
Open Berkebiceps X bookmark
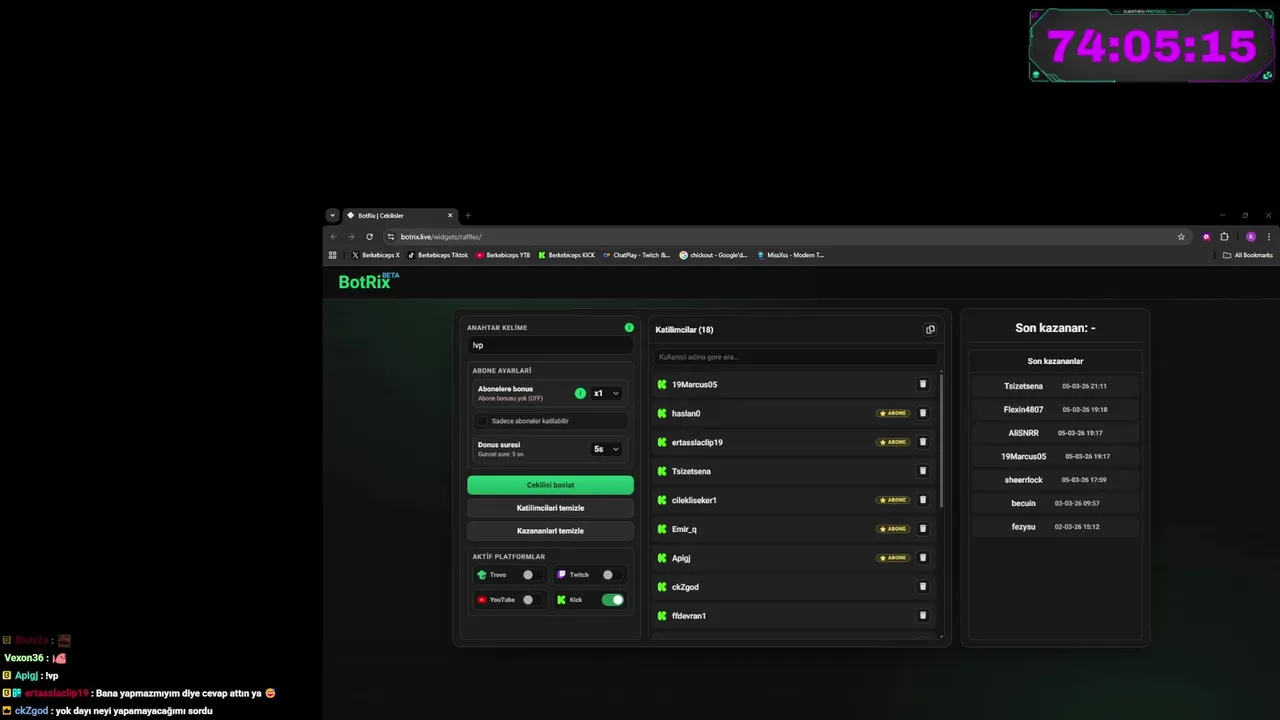[375, 255]
